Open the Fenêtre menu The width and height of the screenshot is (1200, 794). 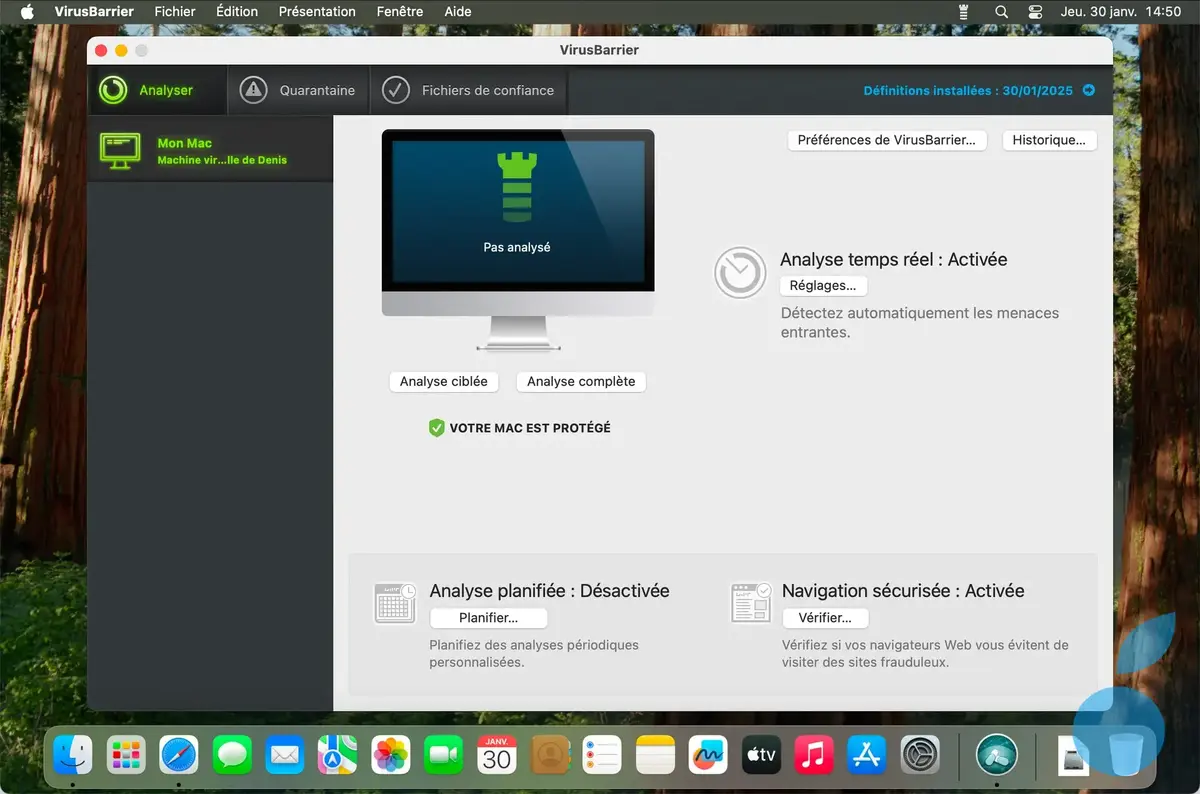pos(400,12)
